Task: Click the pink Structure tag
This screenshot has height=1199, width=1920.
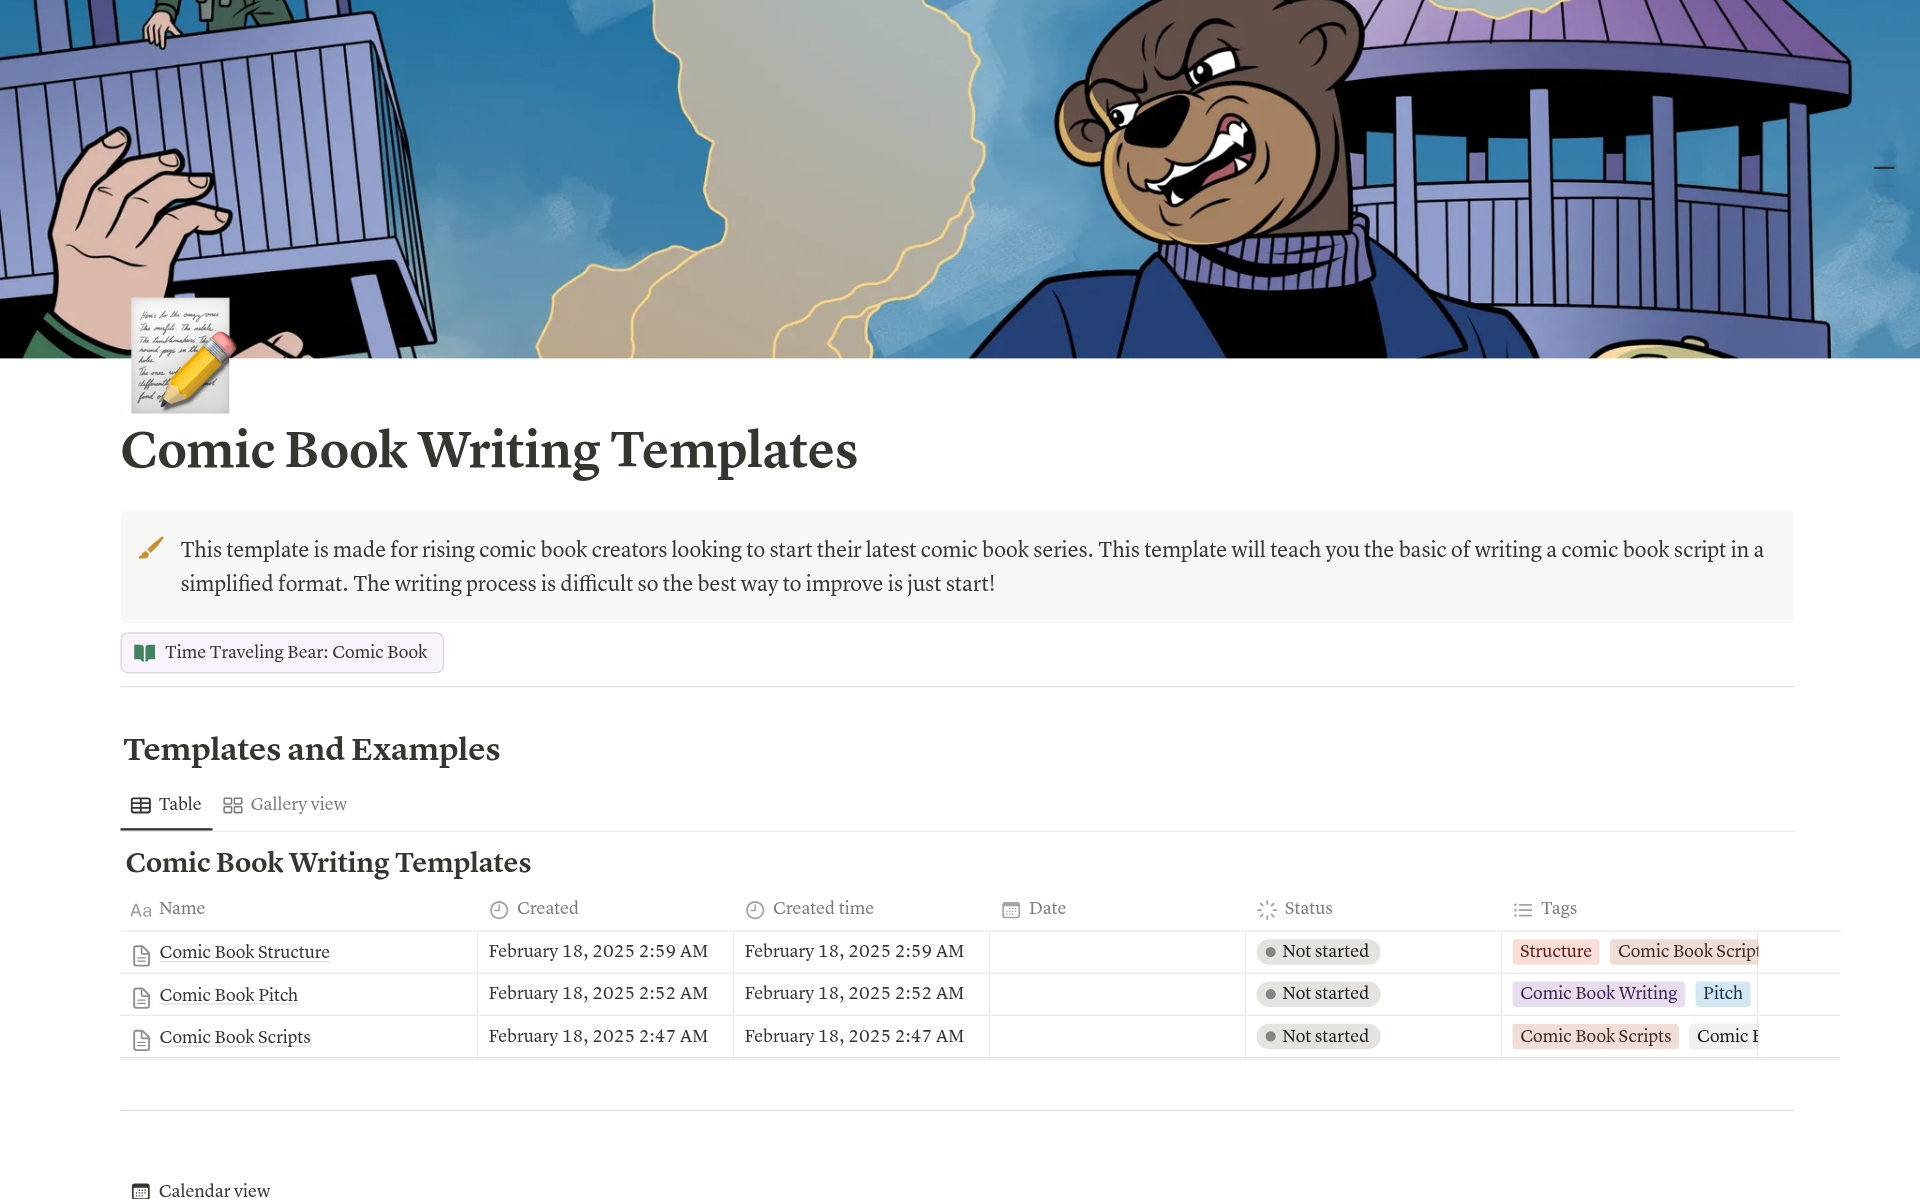Action: tap(1555, 952)
